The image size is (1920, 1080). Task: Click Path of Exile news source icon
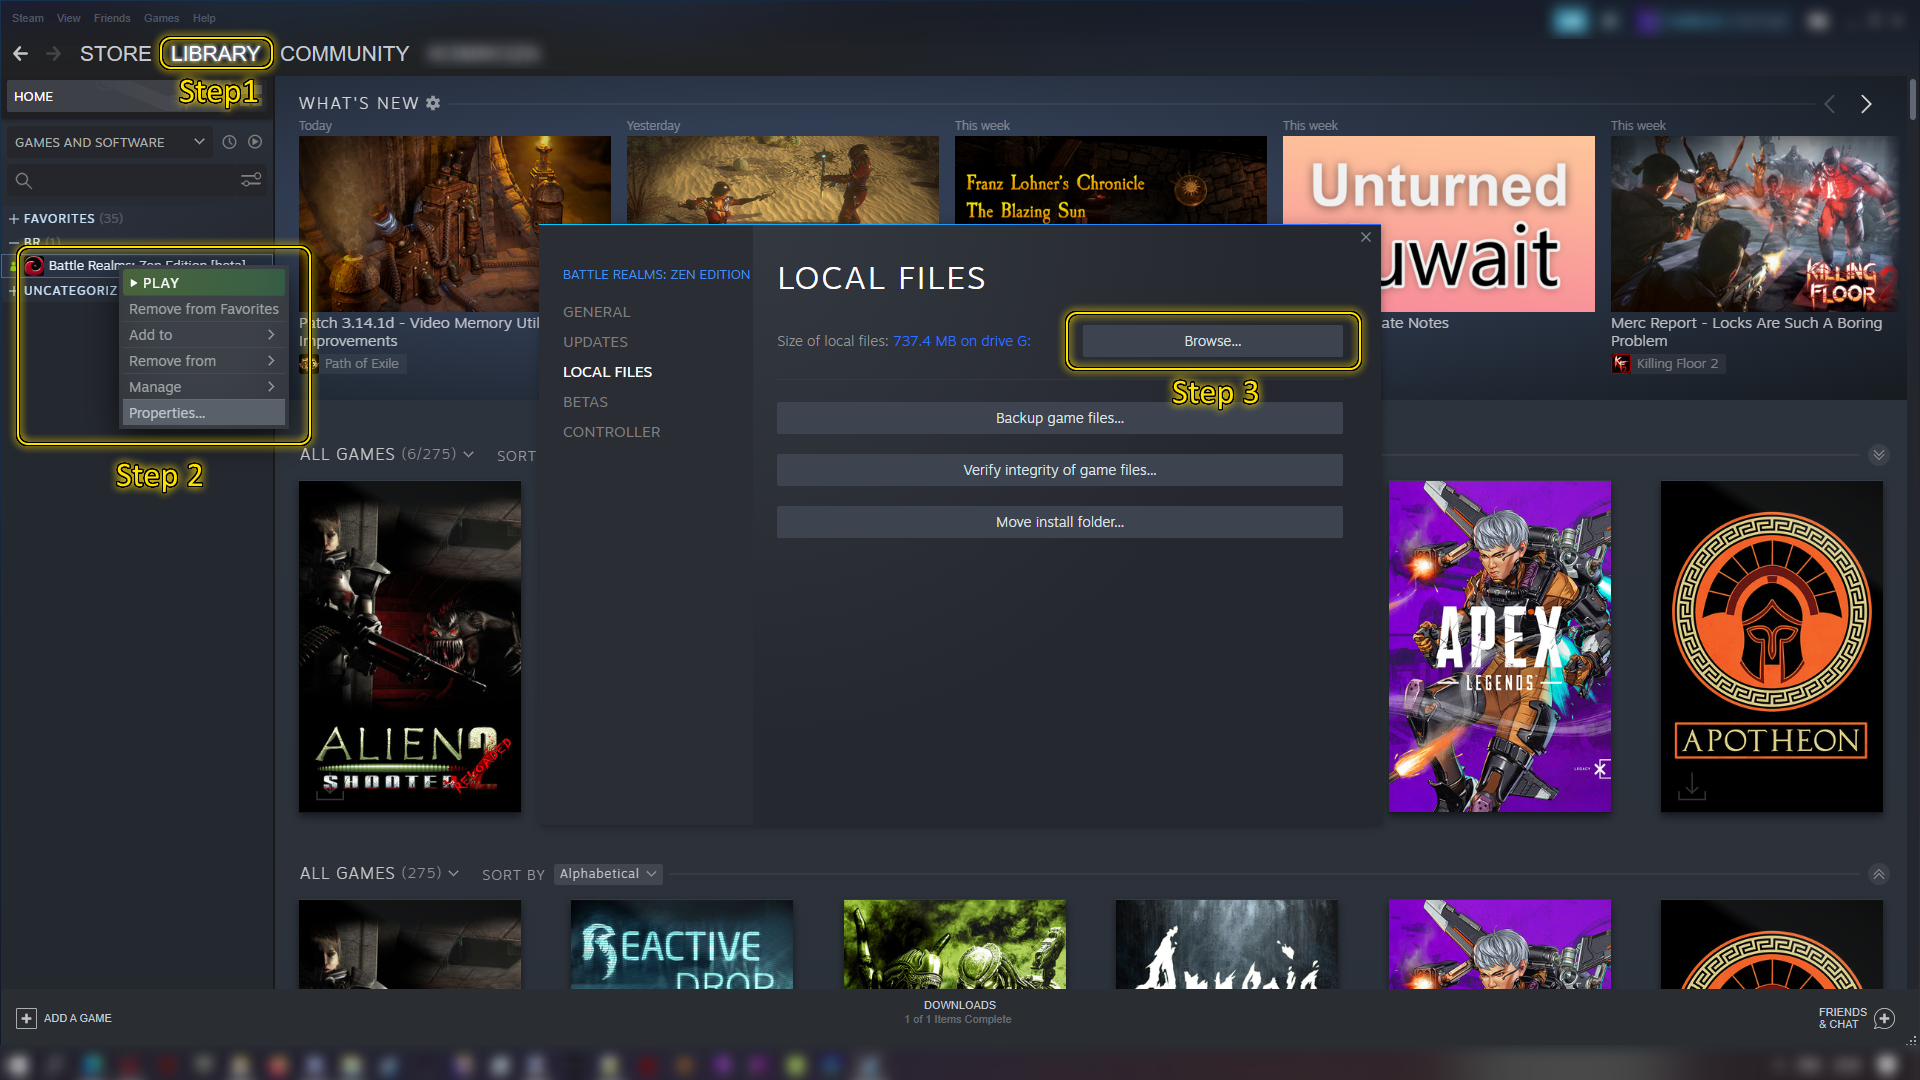click(309, 363)
